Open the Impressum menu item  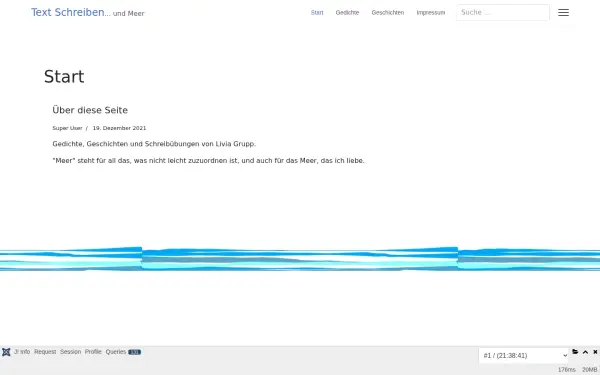[431, 13]
